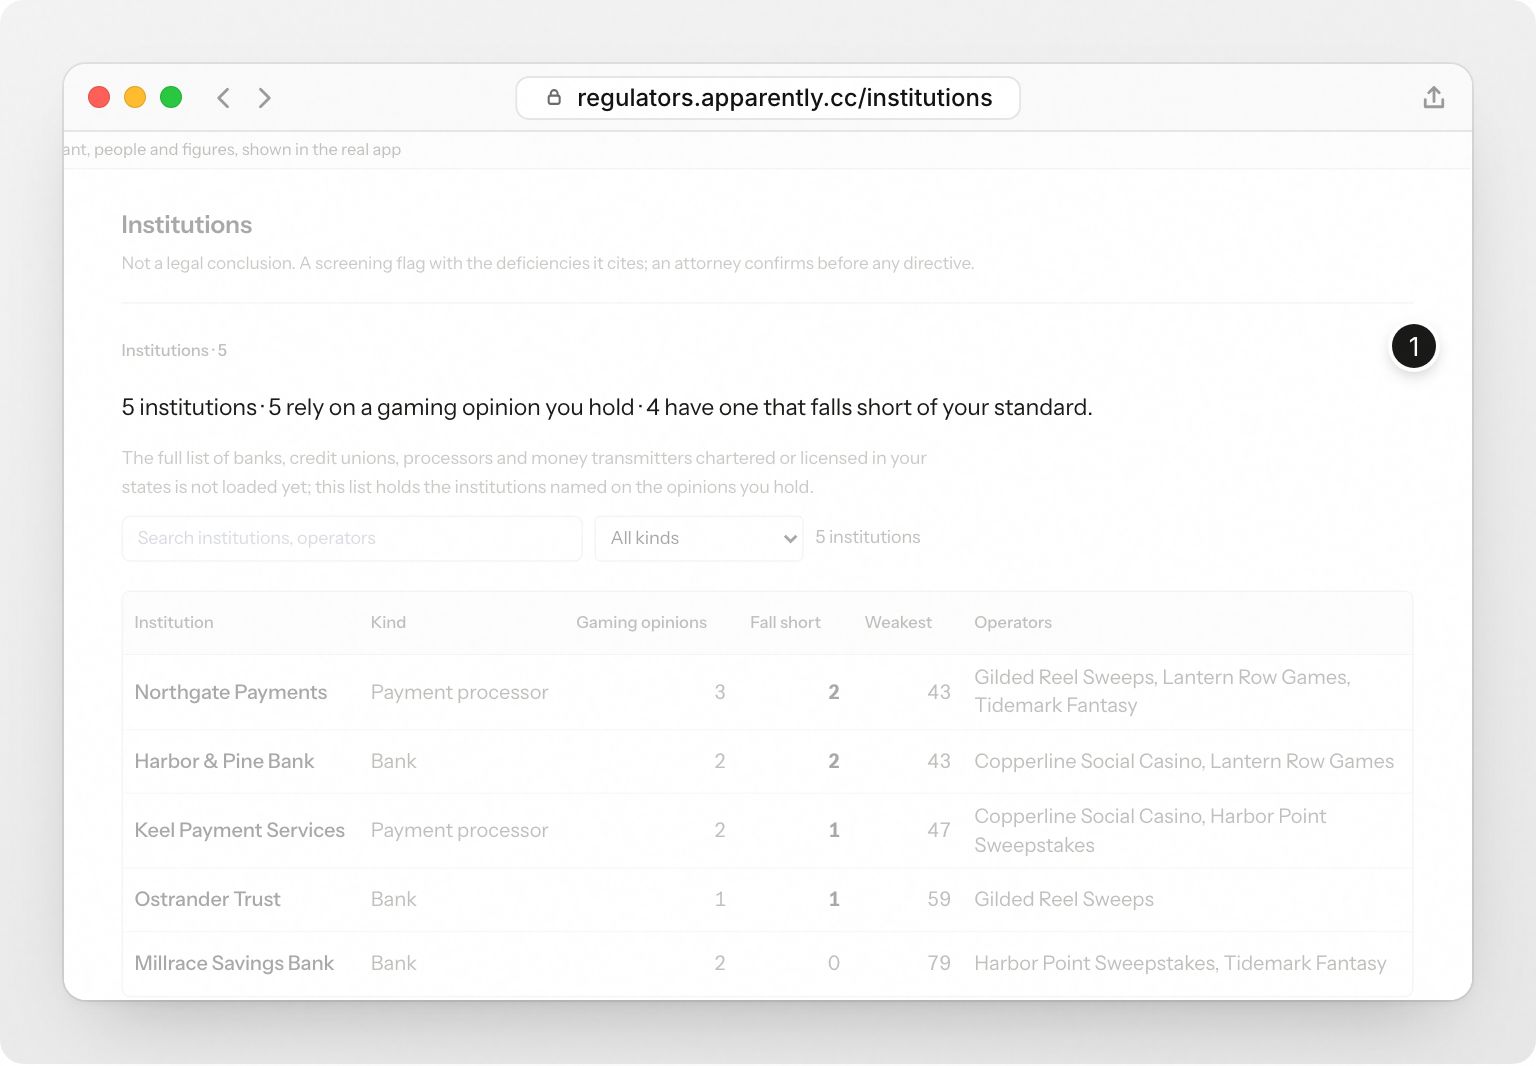Image resolution: width=1536 pixels, height=1066 pixels.
Task: Open the share icon in browser toolbar
Action: tap(1433, 97)
